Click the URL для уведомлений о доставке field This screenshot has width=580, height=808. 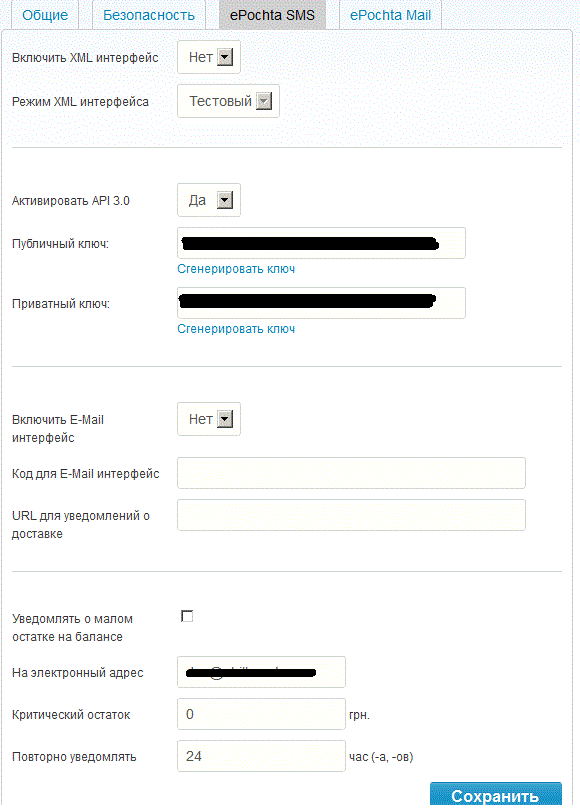click(351, 515)
